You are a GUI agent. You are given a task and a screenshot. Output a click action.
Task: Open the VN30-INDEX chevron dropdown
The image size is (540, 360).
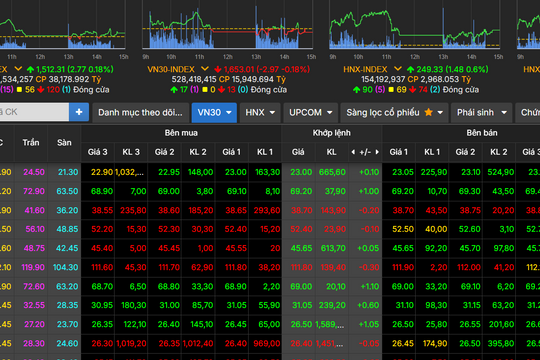click(205, 69)
